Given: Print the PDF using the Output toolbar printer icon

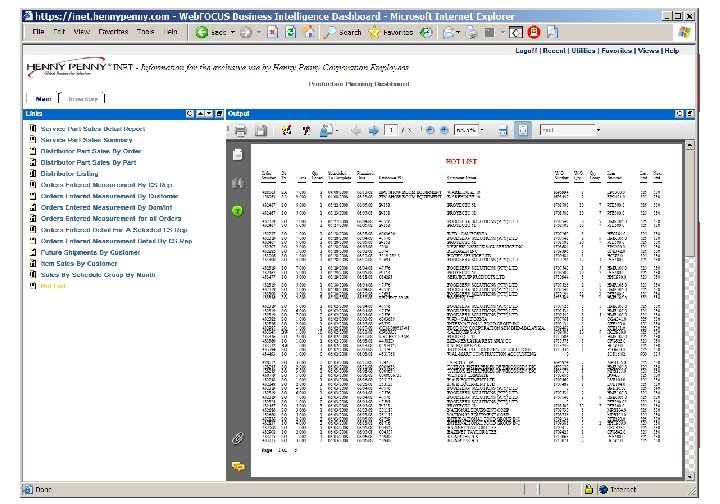Looking at the screenshot, I should point(240,130).
